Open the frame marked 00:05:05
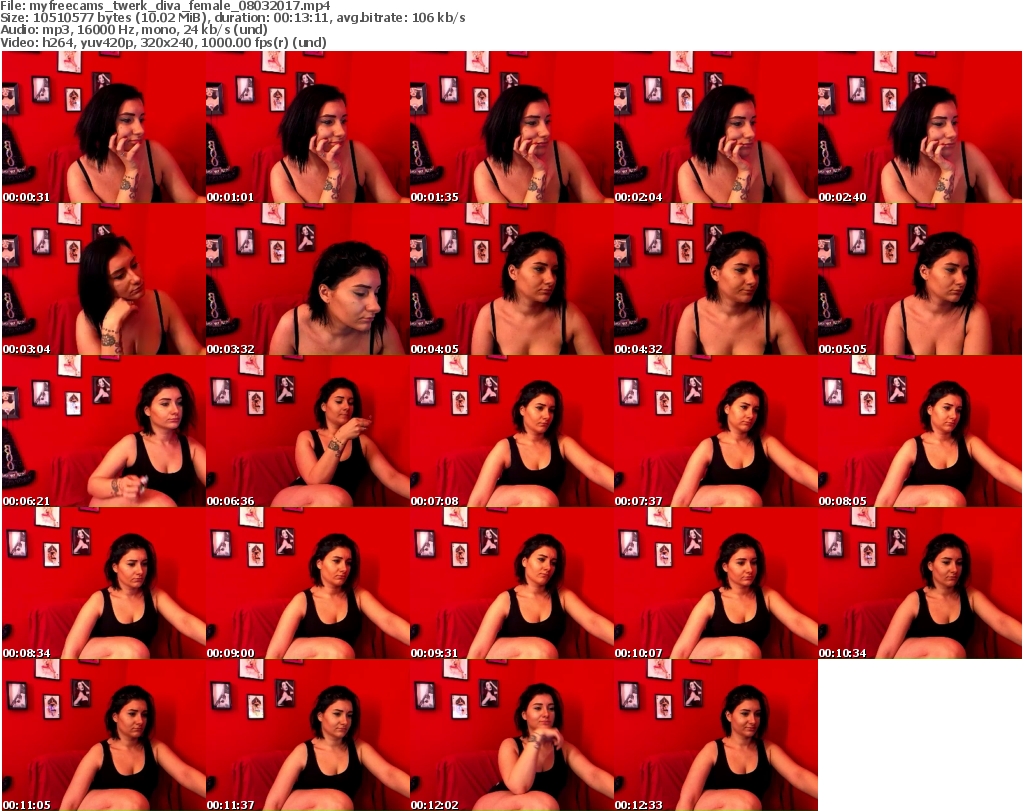The height and width of the screenshot is (811, 1024). click(x=920, y=279)
